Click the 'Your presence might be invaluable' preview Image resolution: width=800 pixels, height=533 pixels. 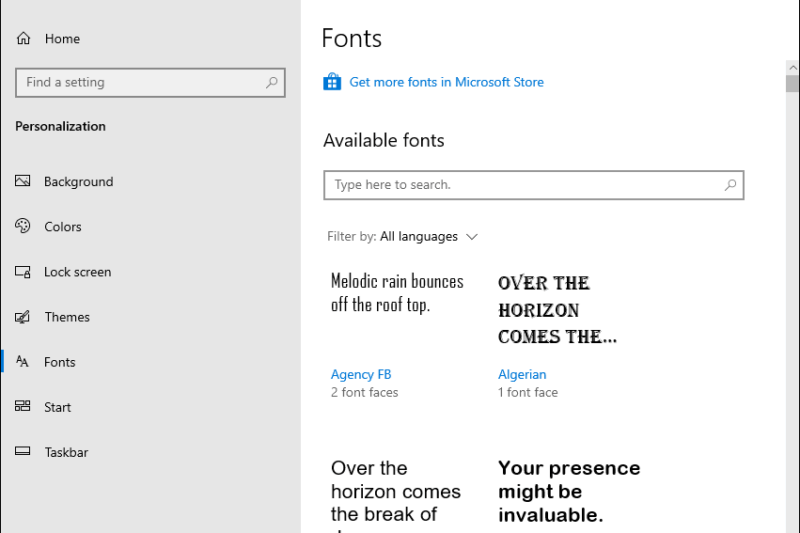click(569, 491)
